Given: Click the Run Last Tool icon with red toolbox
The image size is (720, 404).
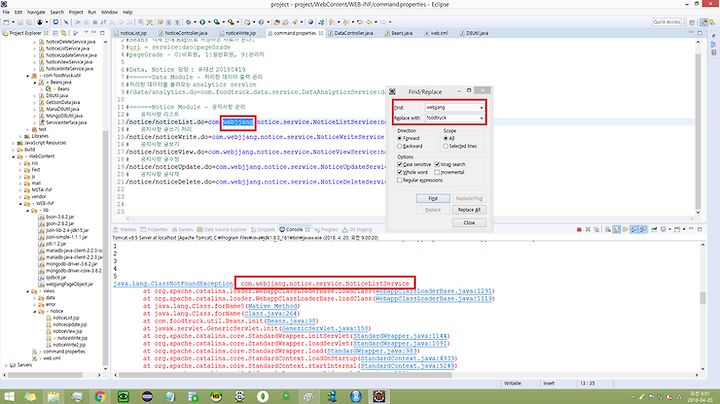Looking at the screenshot, I should coord(231,22).
